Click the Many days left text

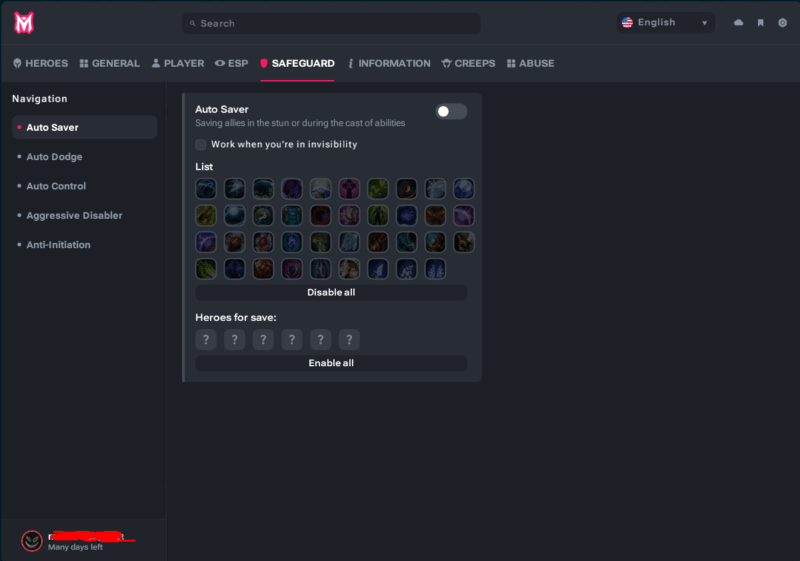coord(76,547)
